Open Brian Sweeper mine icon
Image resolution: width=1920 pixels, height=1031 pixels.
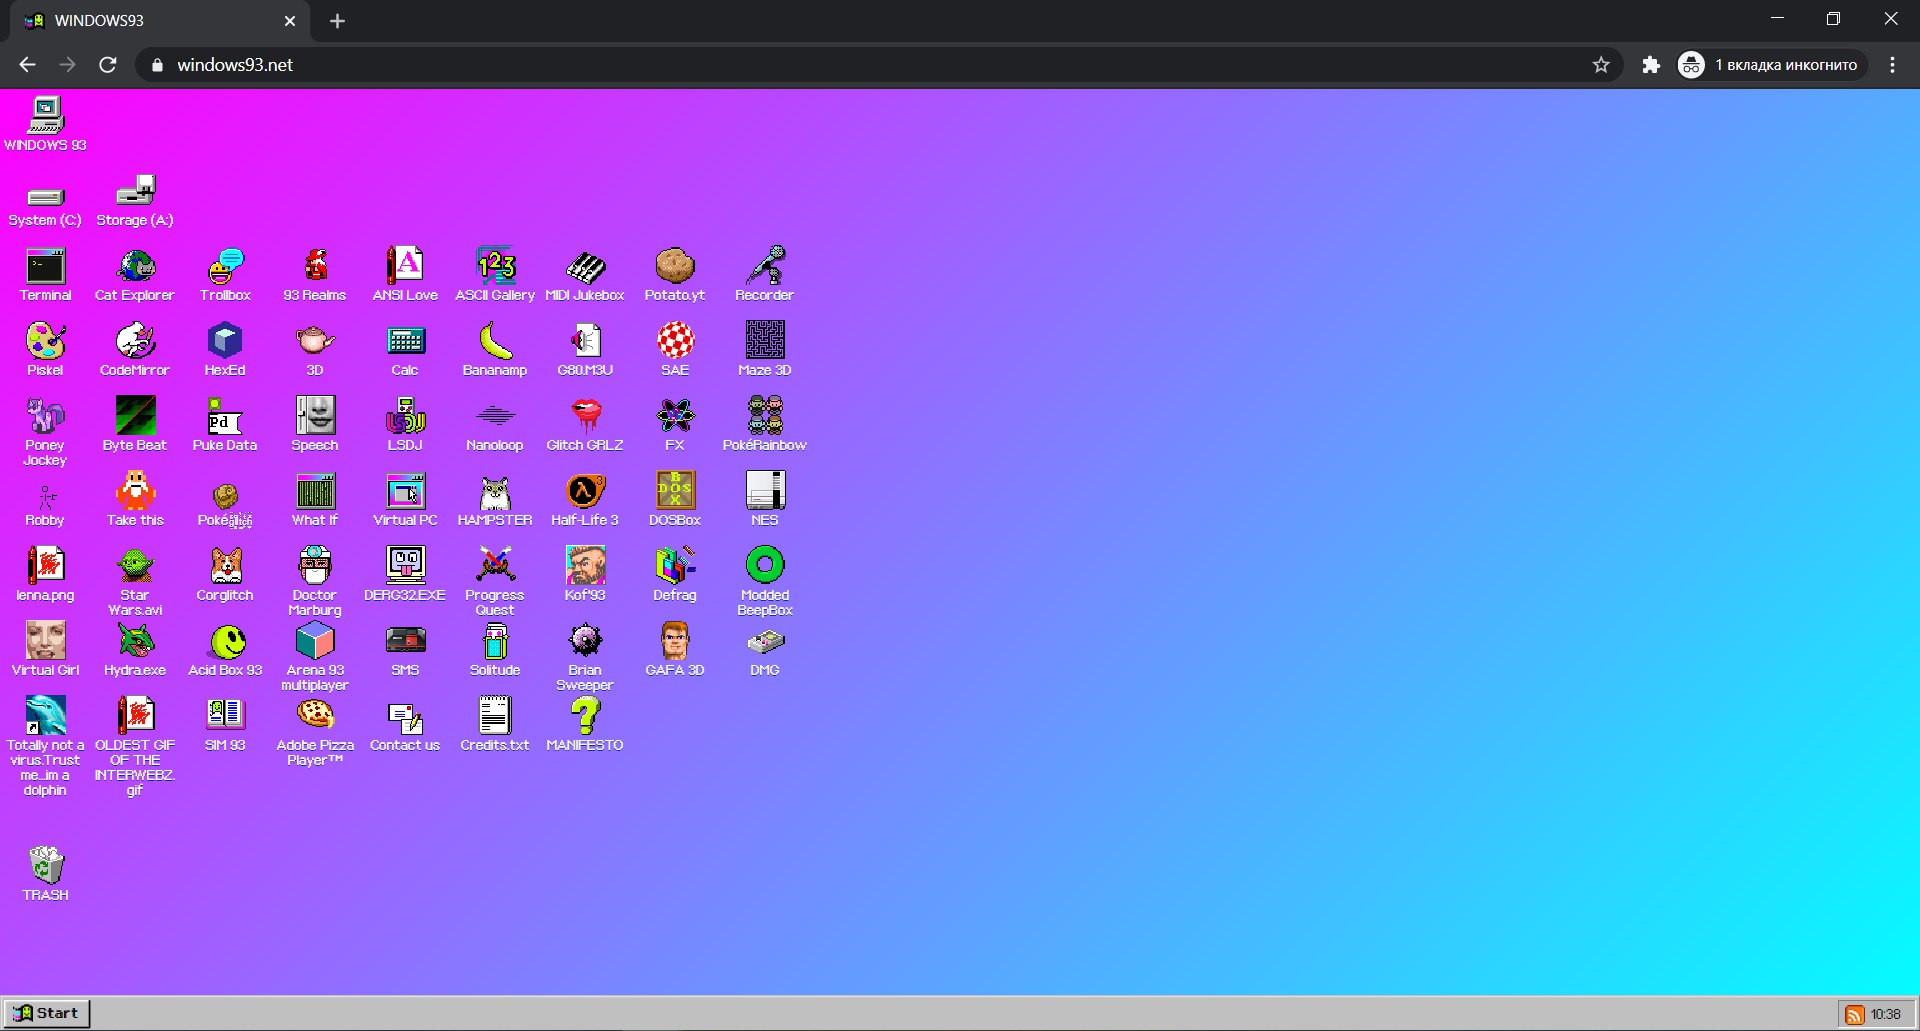click(x=585, y=657)
